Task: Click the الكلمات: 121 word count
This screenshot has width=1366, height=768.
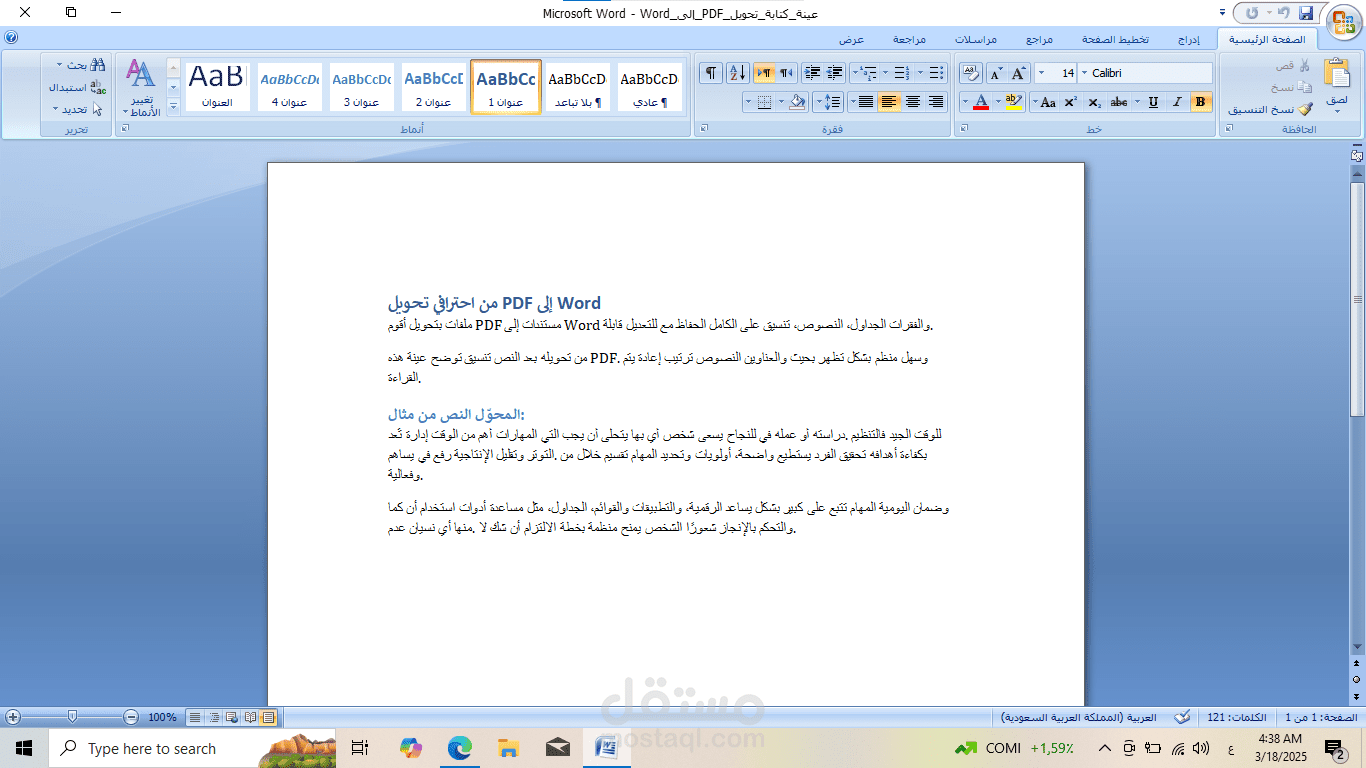Action: pos(1236,717)
